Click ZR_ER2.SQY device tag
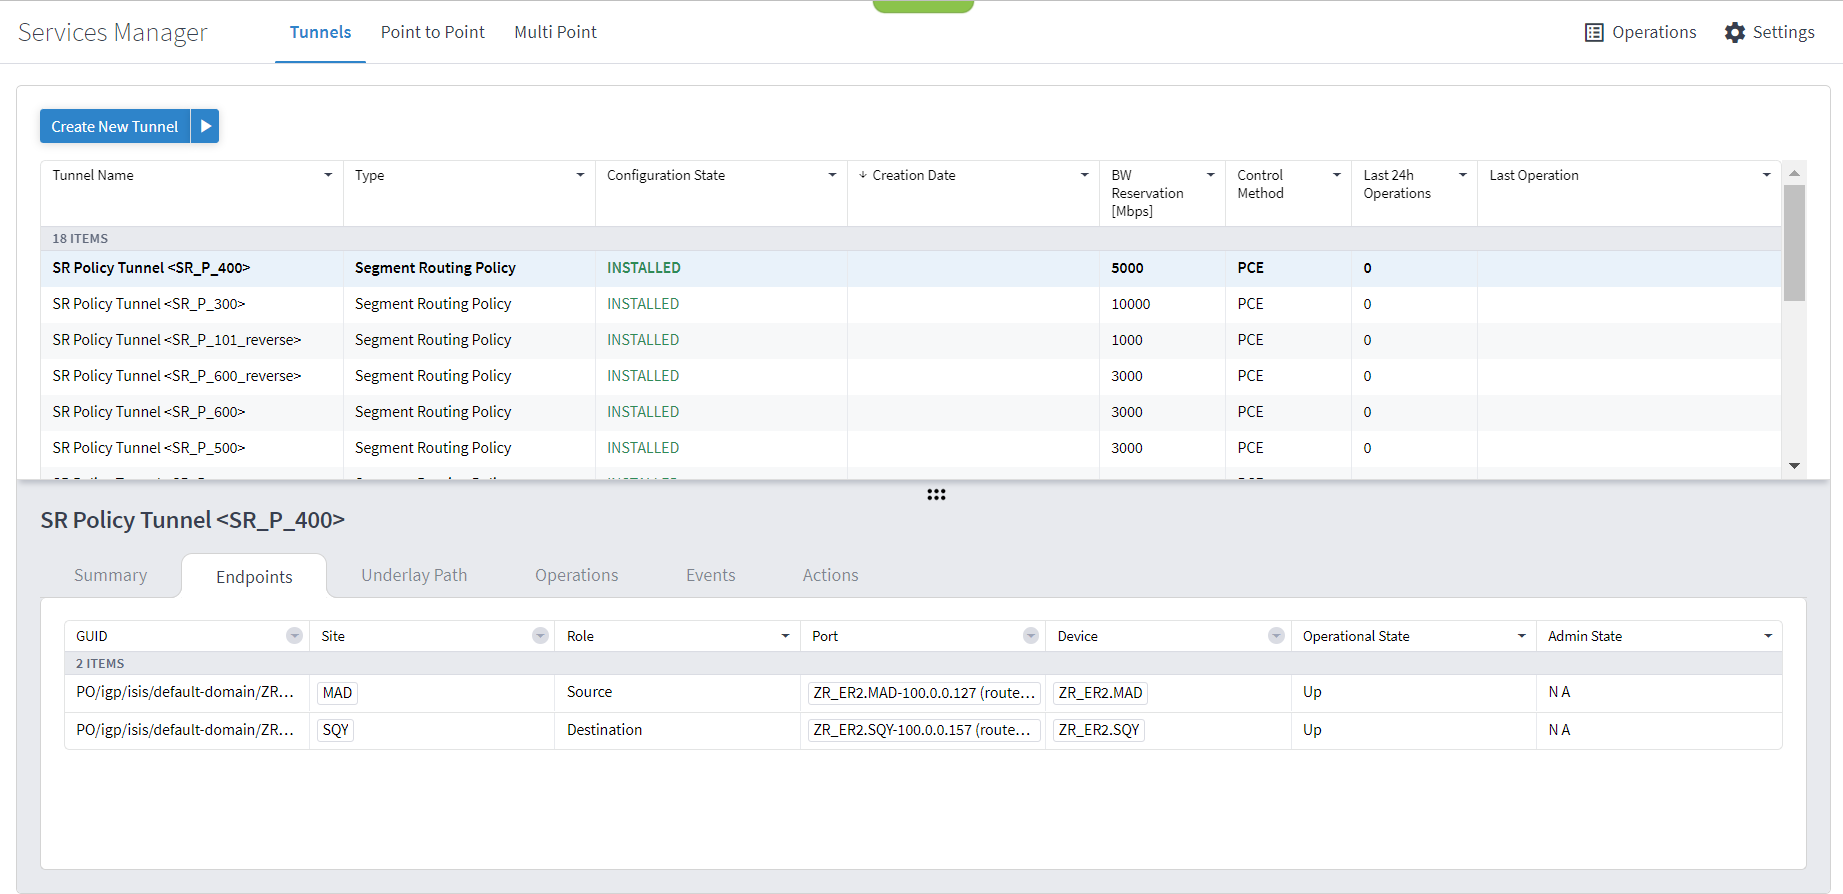The height and width of the screenshot is (894, 1843). click(1098, 730)
